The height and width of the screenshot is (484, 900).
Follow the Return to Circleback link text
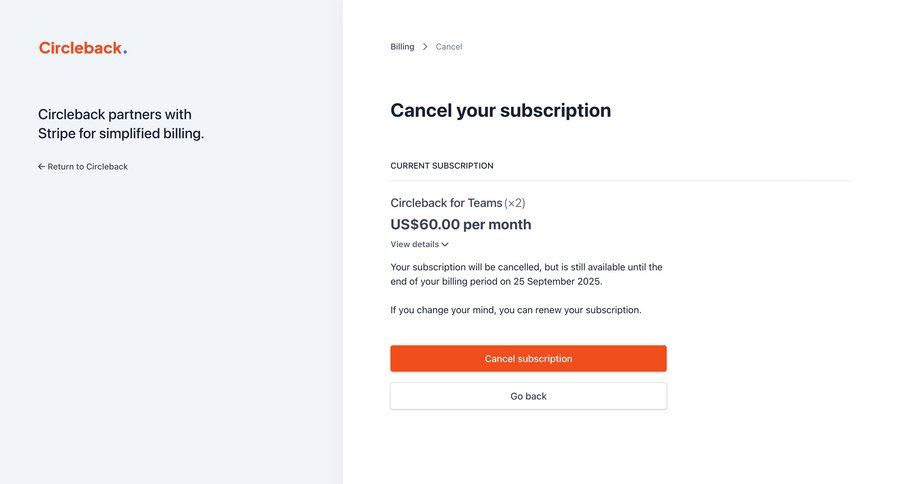click(88, 167)
